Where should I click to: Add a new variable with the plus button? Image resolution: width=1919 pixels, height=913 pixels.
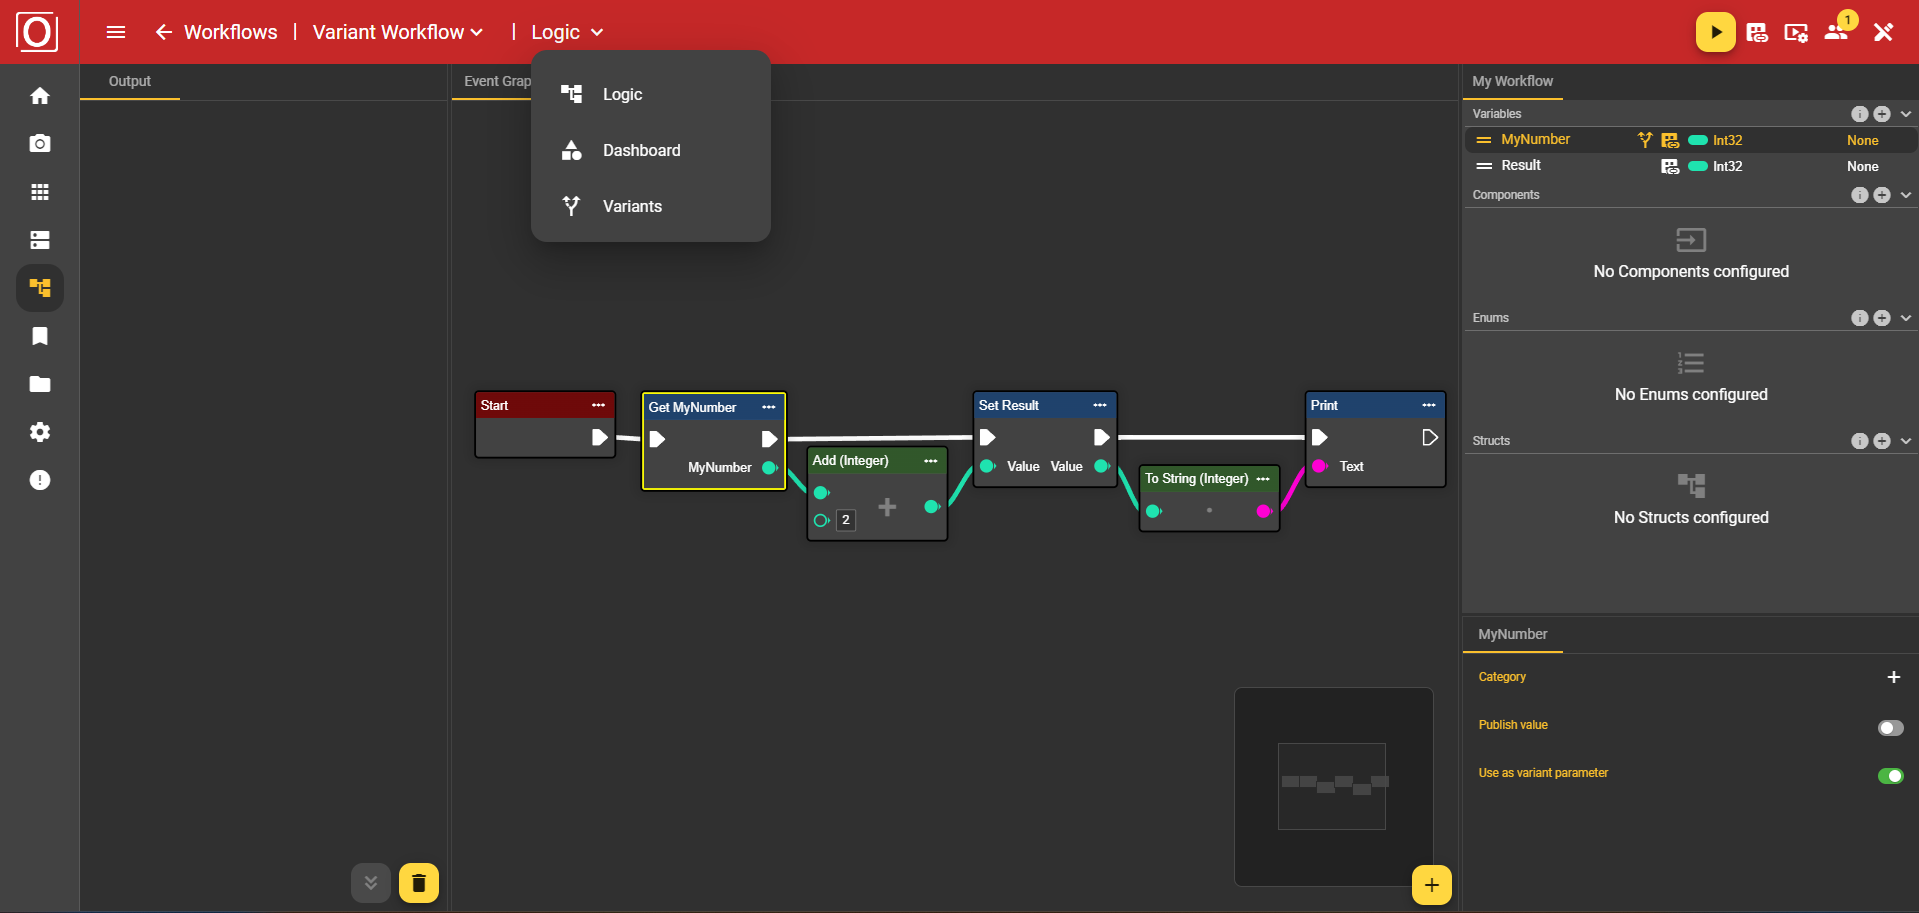tap(1883, 114)
